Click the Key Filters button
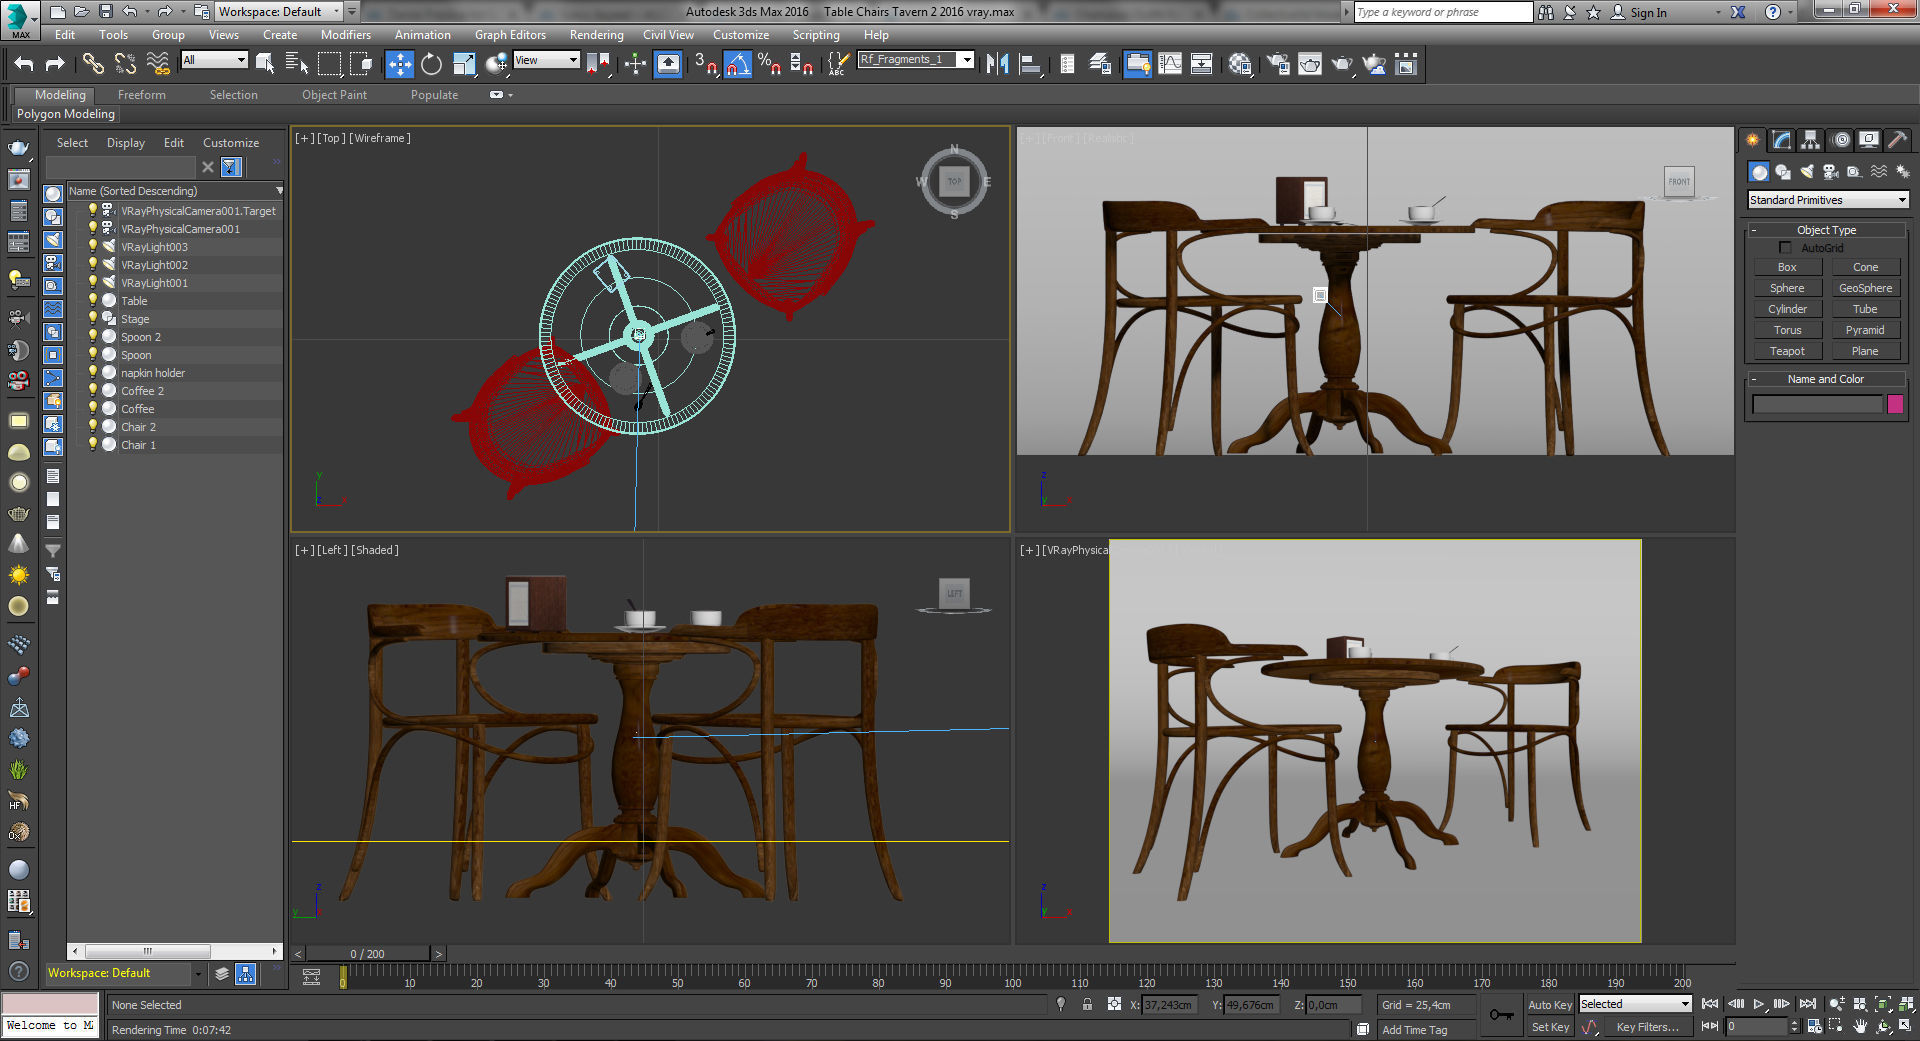This screenshot has width=1920, height=1041. 1647,1027
